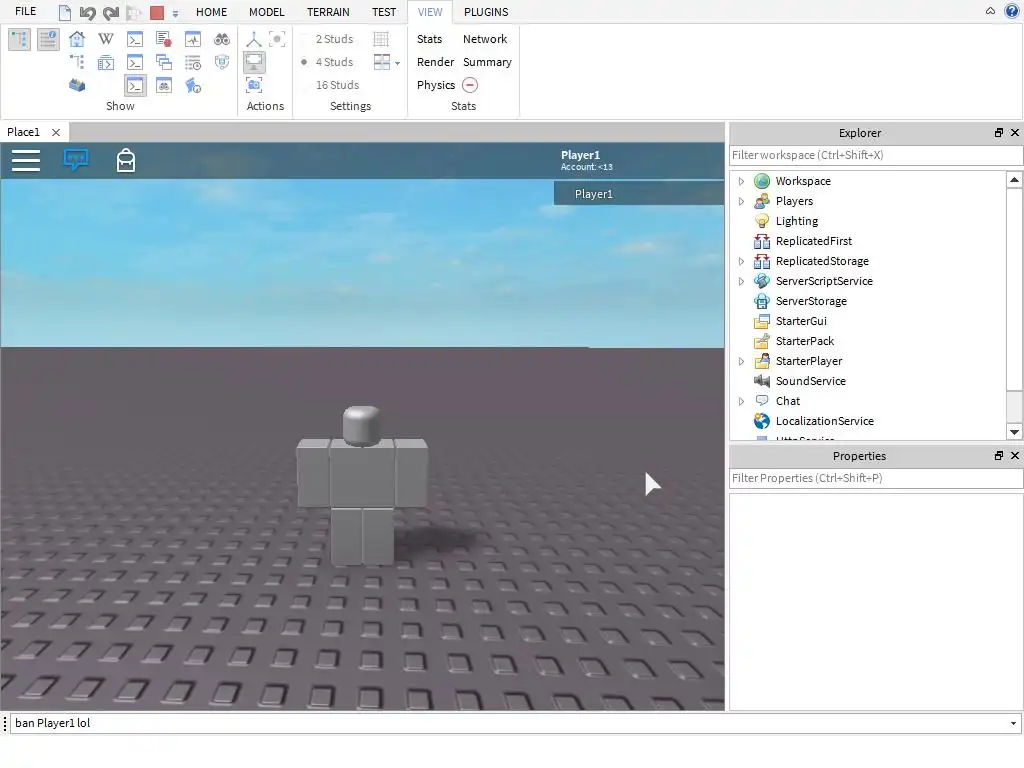1024x768 pixels.
Task: Open the quick access toolbar customize dropdown
Action: [175, 13]
